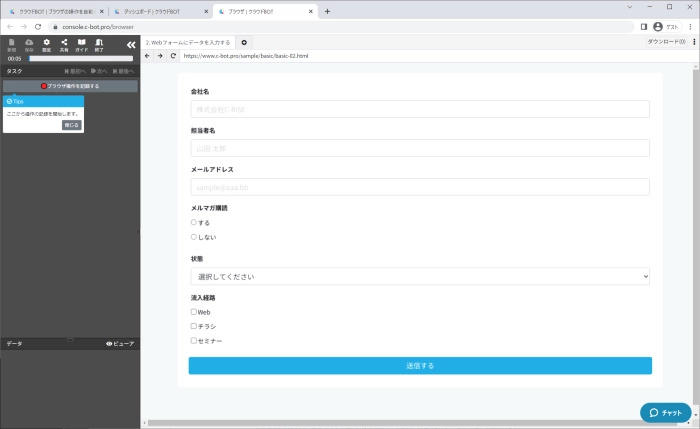The image size is (700, 429).
Task: Click the 会社名 input field
Action: [x=420, y=109]
